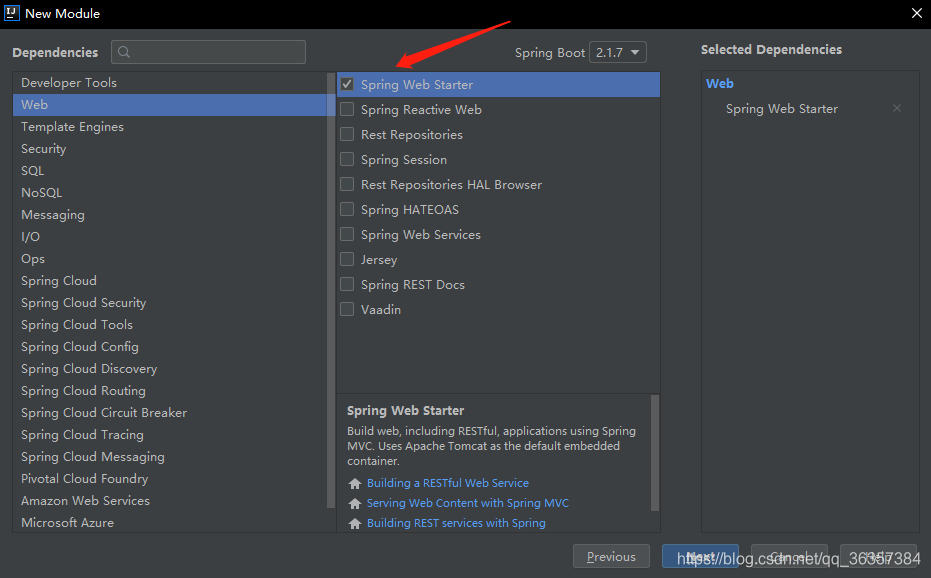Open Serving Web Content with Spring MVC link
931x578 pixels.
[467, 503]
